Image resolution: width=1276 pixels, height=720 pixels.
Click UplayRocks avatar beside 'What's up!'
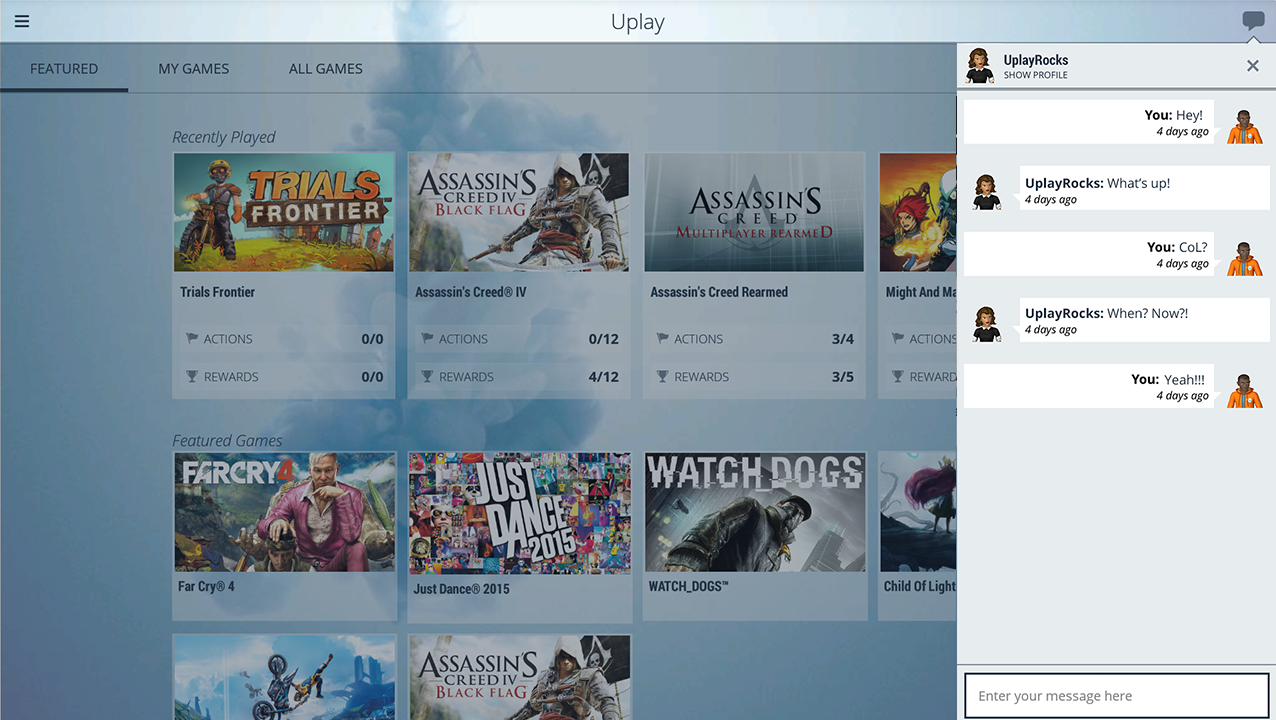pyautogui.click(x=986, y=190)
